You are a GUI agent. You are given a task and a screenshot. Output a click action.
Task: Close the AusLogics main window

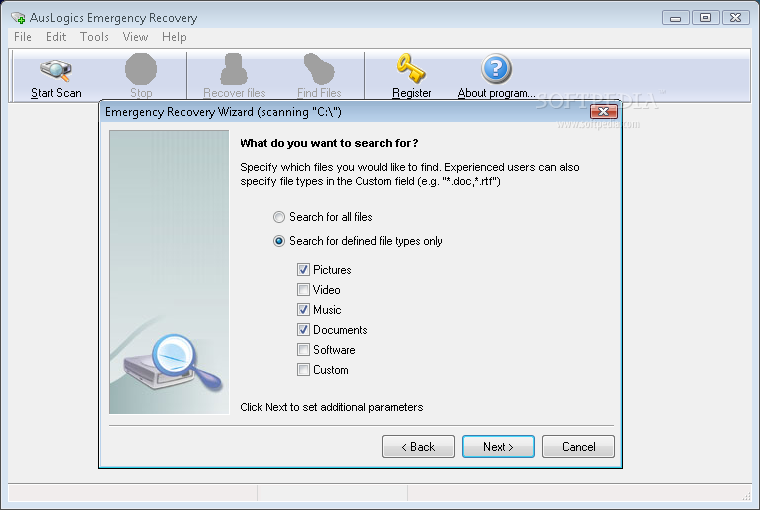(x=735, y=18)
